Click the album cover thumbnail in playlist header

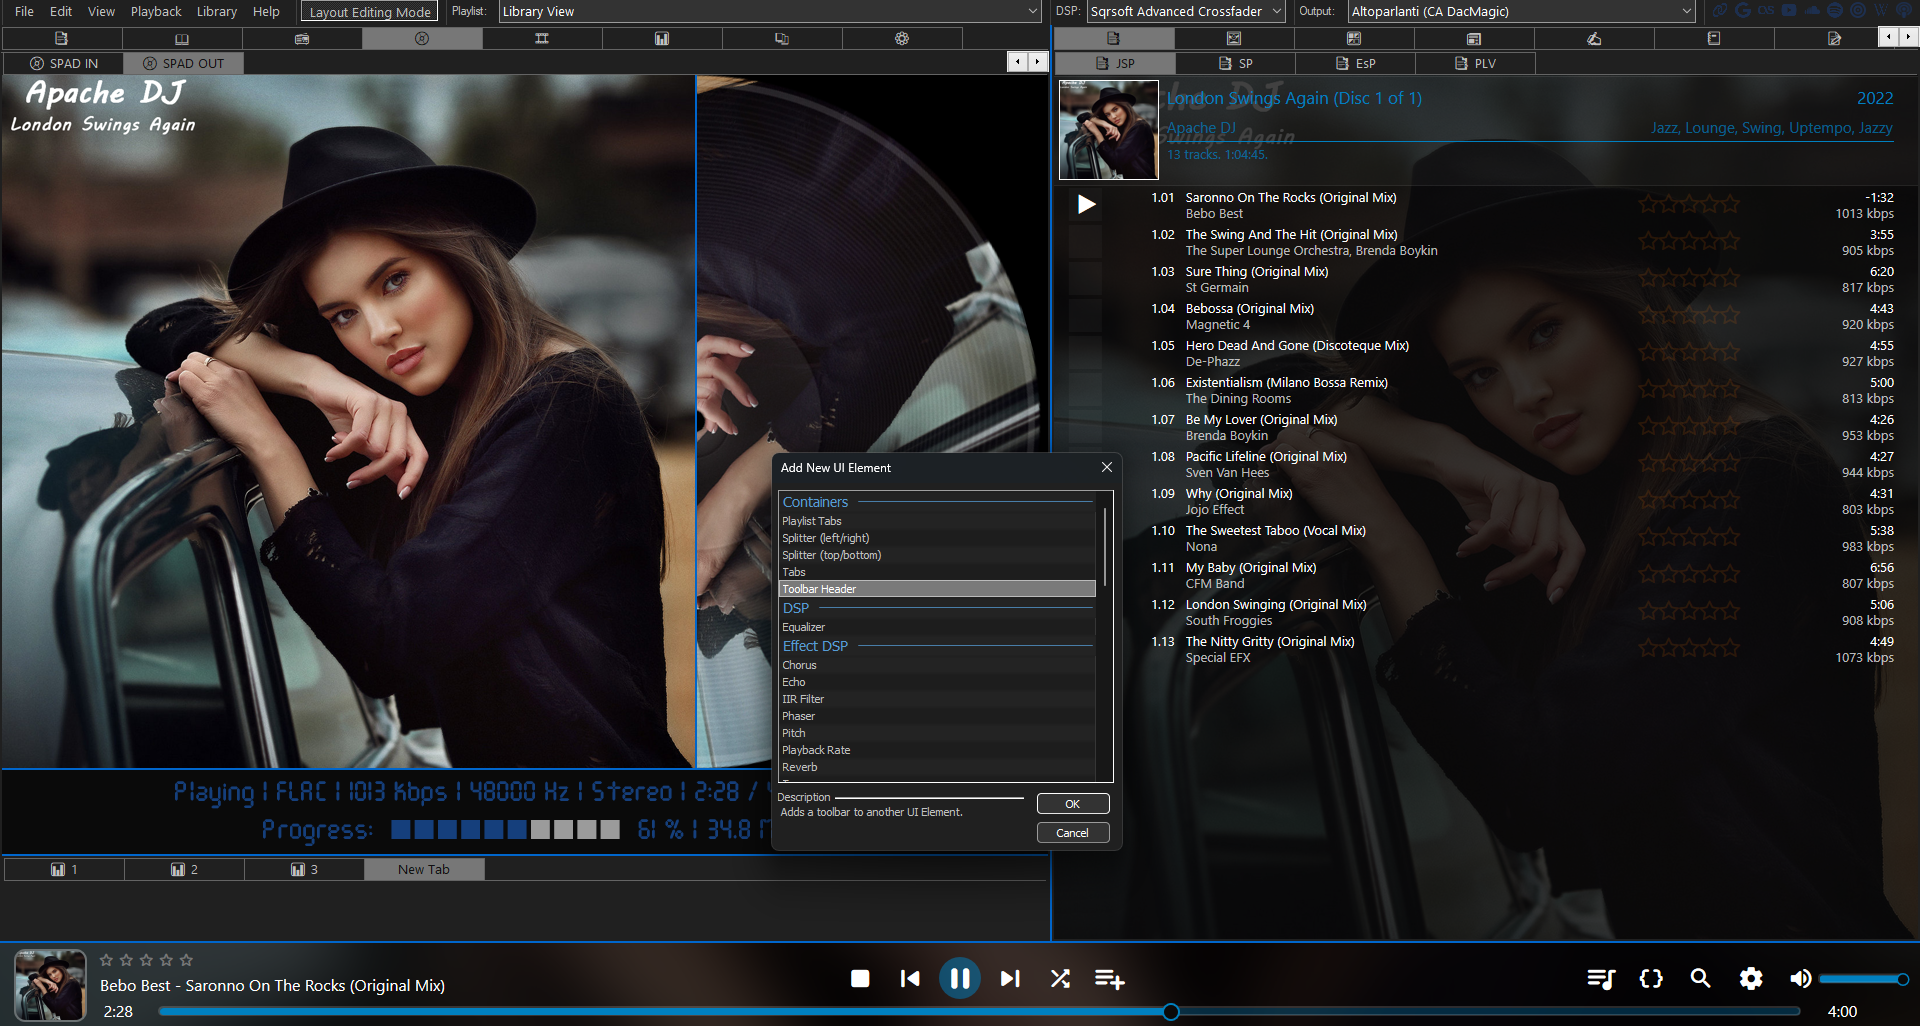point(1108,130)
